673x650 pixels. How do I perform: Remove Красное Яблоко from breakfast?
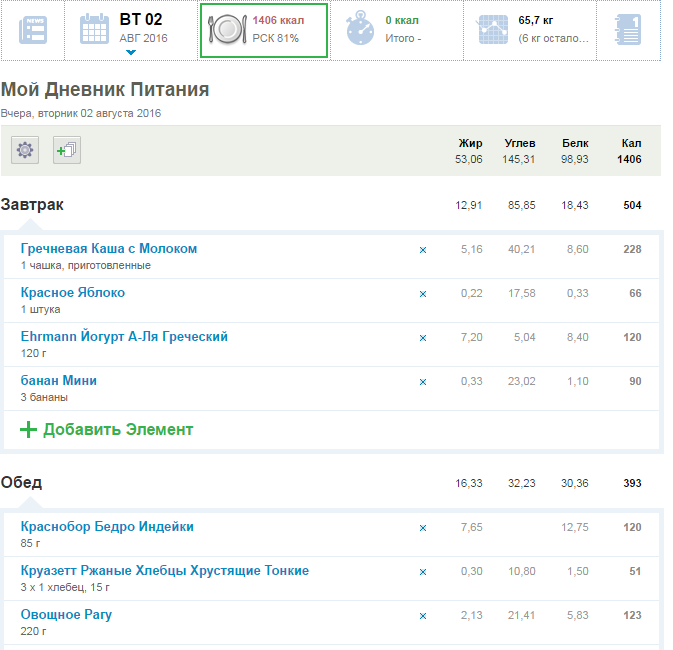click(x=422, y=294)
